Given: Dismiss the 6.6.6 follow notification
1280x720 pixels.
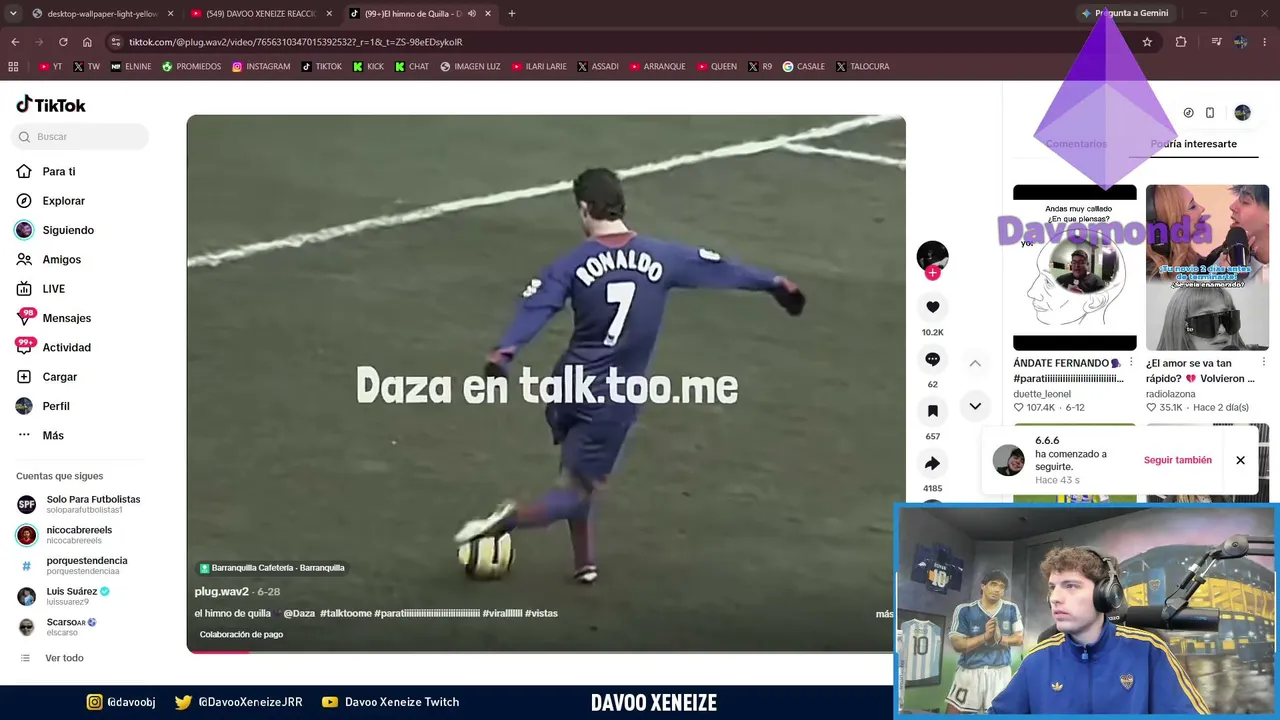Looking at the screenshot, I should [x=1240, y=460].
